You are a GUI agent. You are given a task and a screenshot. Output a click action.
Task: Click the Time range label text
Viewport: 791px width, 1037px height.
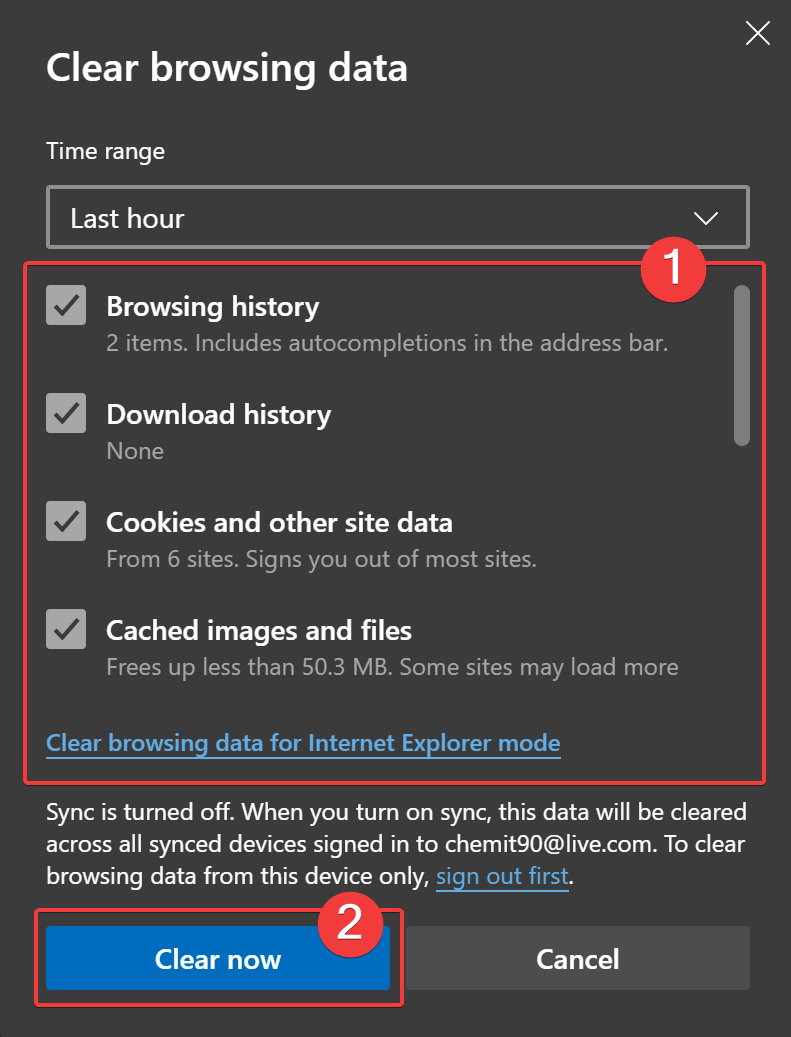pos(105,151)
